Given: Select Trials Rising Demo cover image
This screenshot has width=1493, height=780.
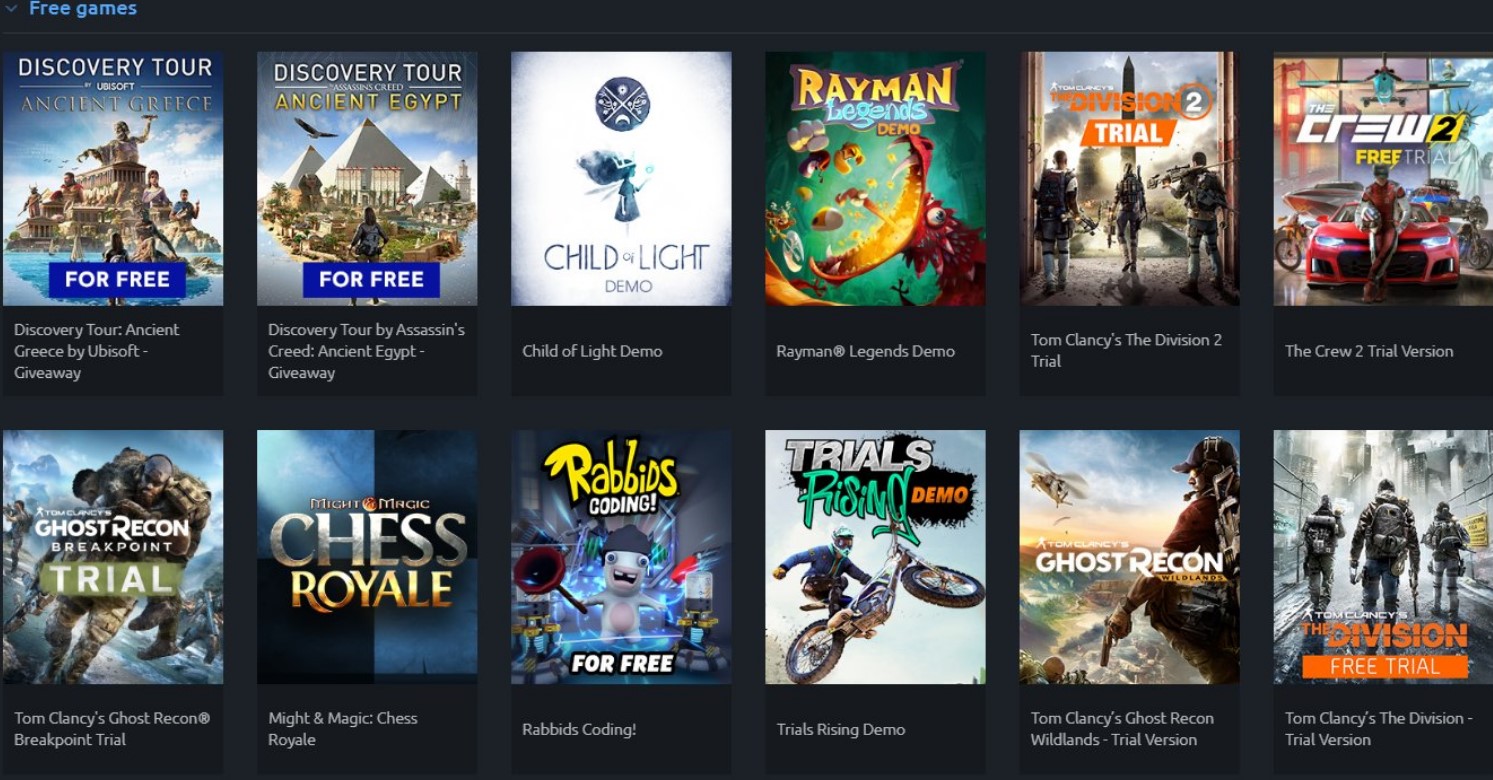Looking at the screenshot, I should point(875,557).
